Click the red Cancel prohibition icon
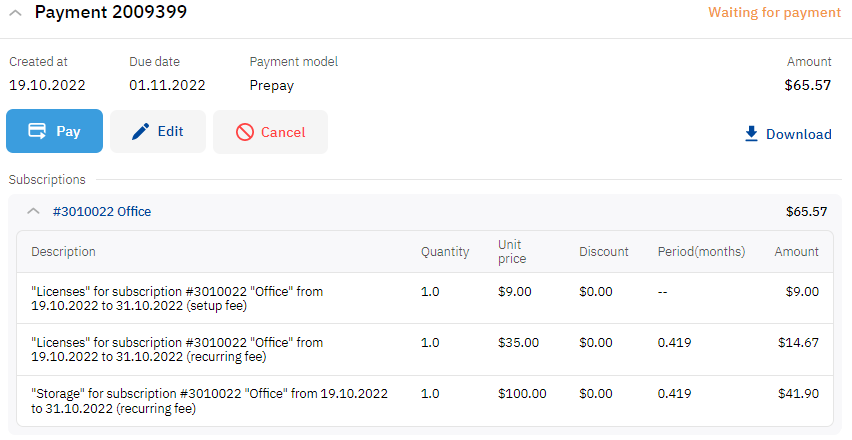Image resolution: width=852 pixels, height=440 pixels. pos(245,132)
